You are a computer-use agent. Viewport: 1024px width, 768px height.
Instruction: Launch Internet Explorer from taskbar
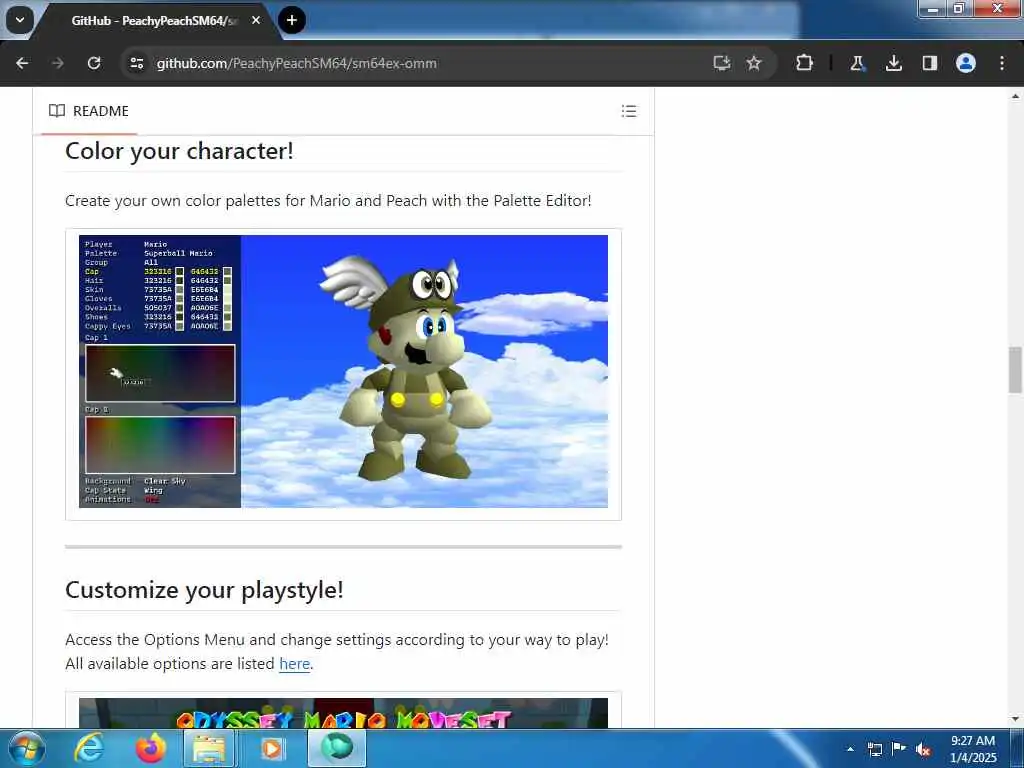pyautogui.click(x=89, y=748)
